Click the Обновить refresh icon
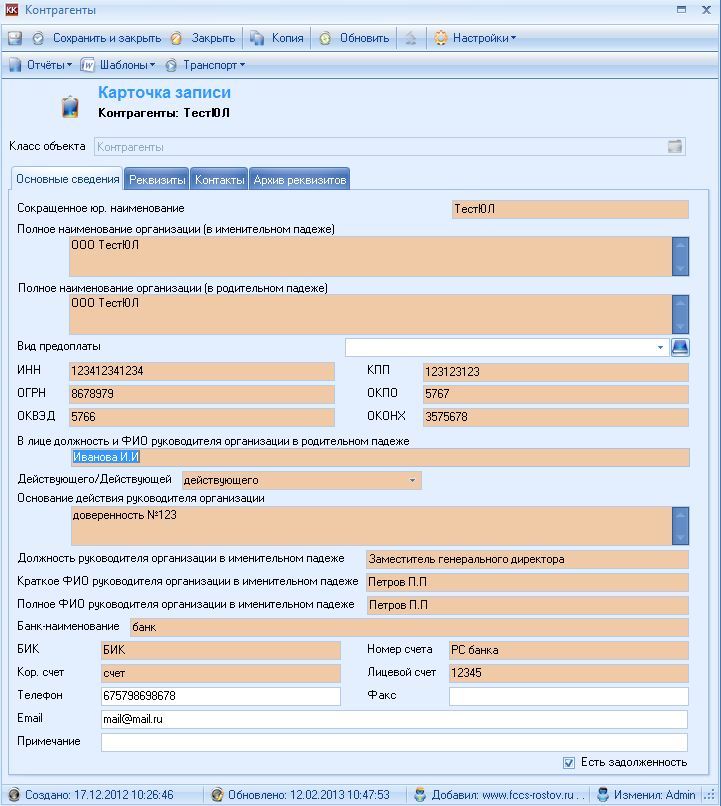721x806 pixels. [x=325, y=39]
